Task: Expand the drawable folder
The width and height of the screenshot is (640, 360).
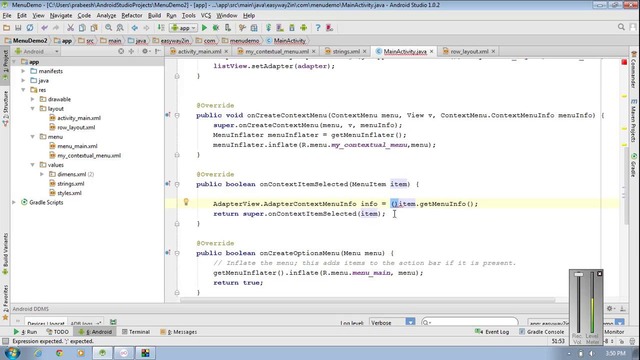Action: pos(33,99)
